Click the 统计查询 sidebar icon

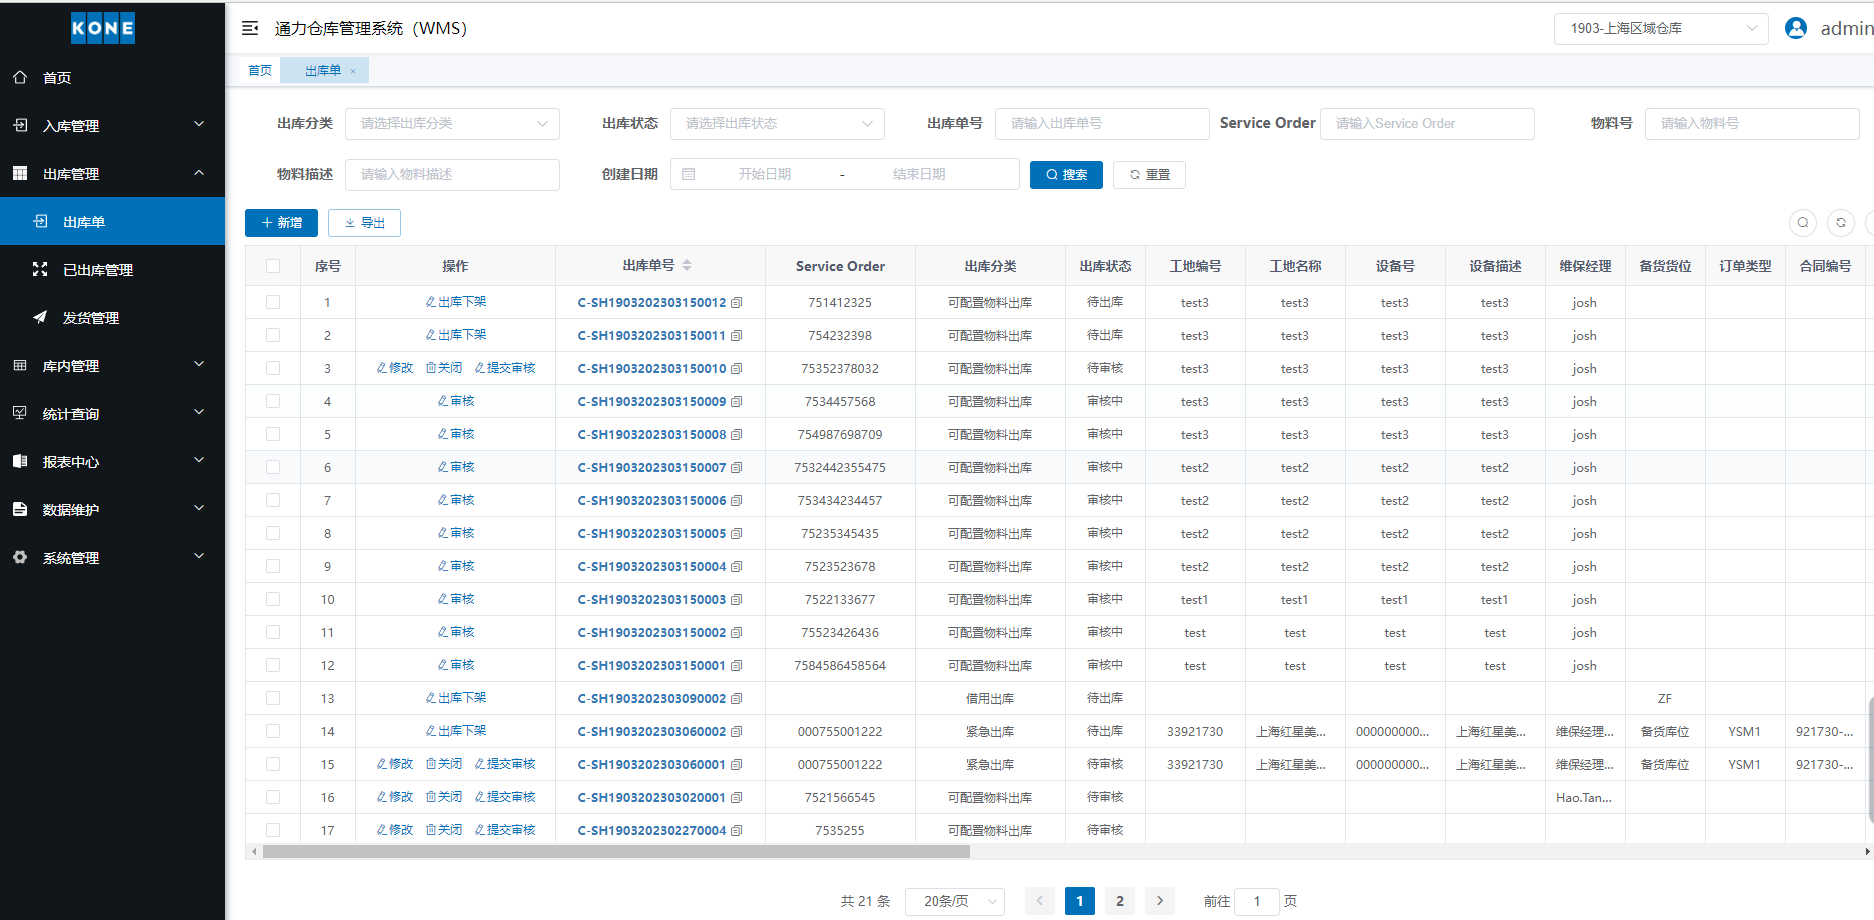[x=20, y=413]
